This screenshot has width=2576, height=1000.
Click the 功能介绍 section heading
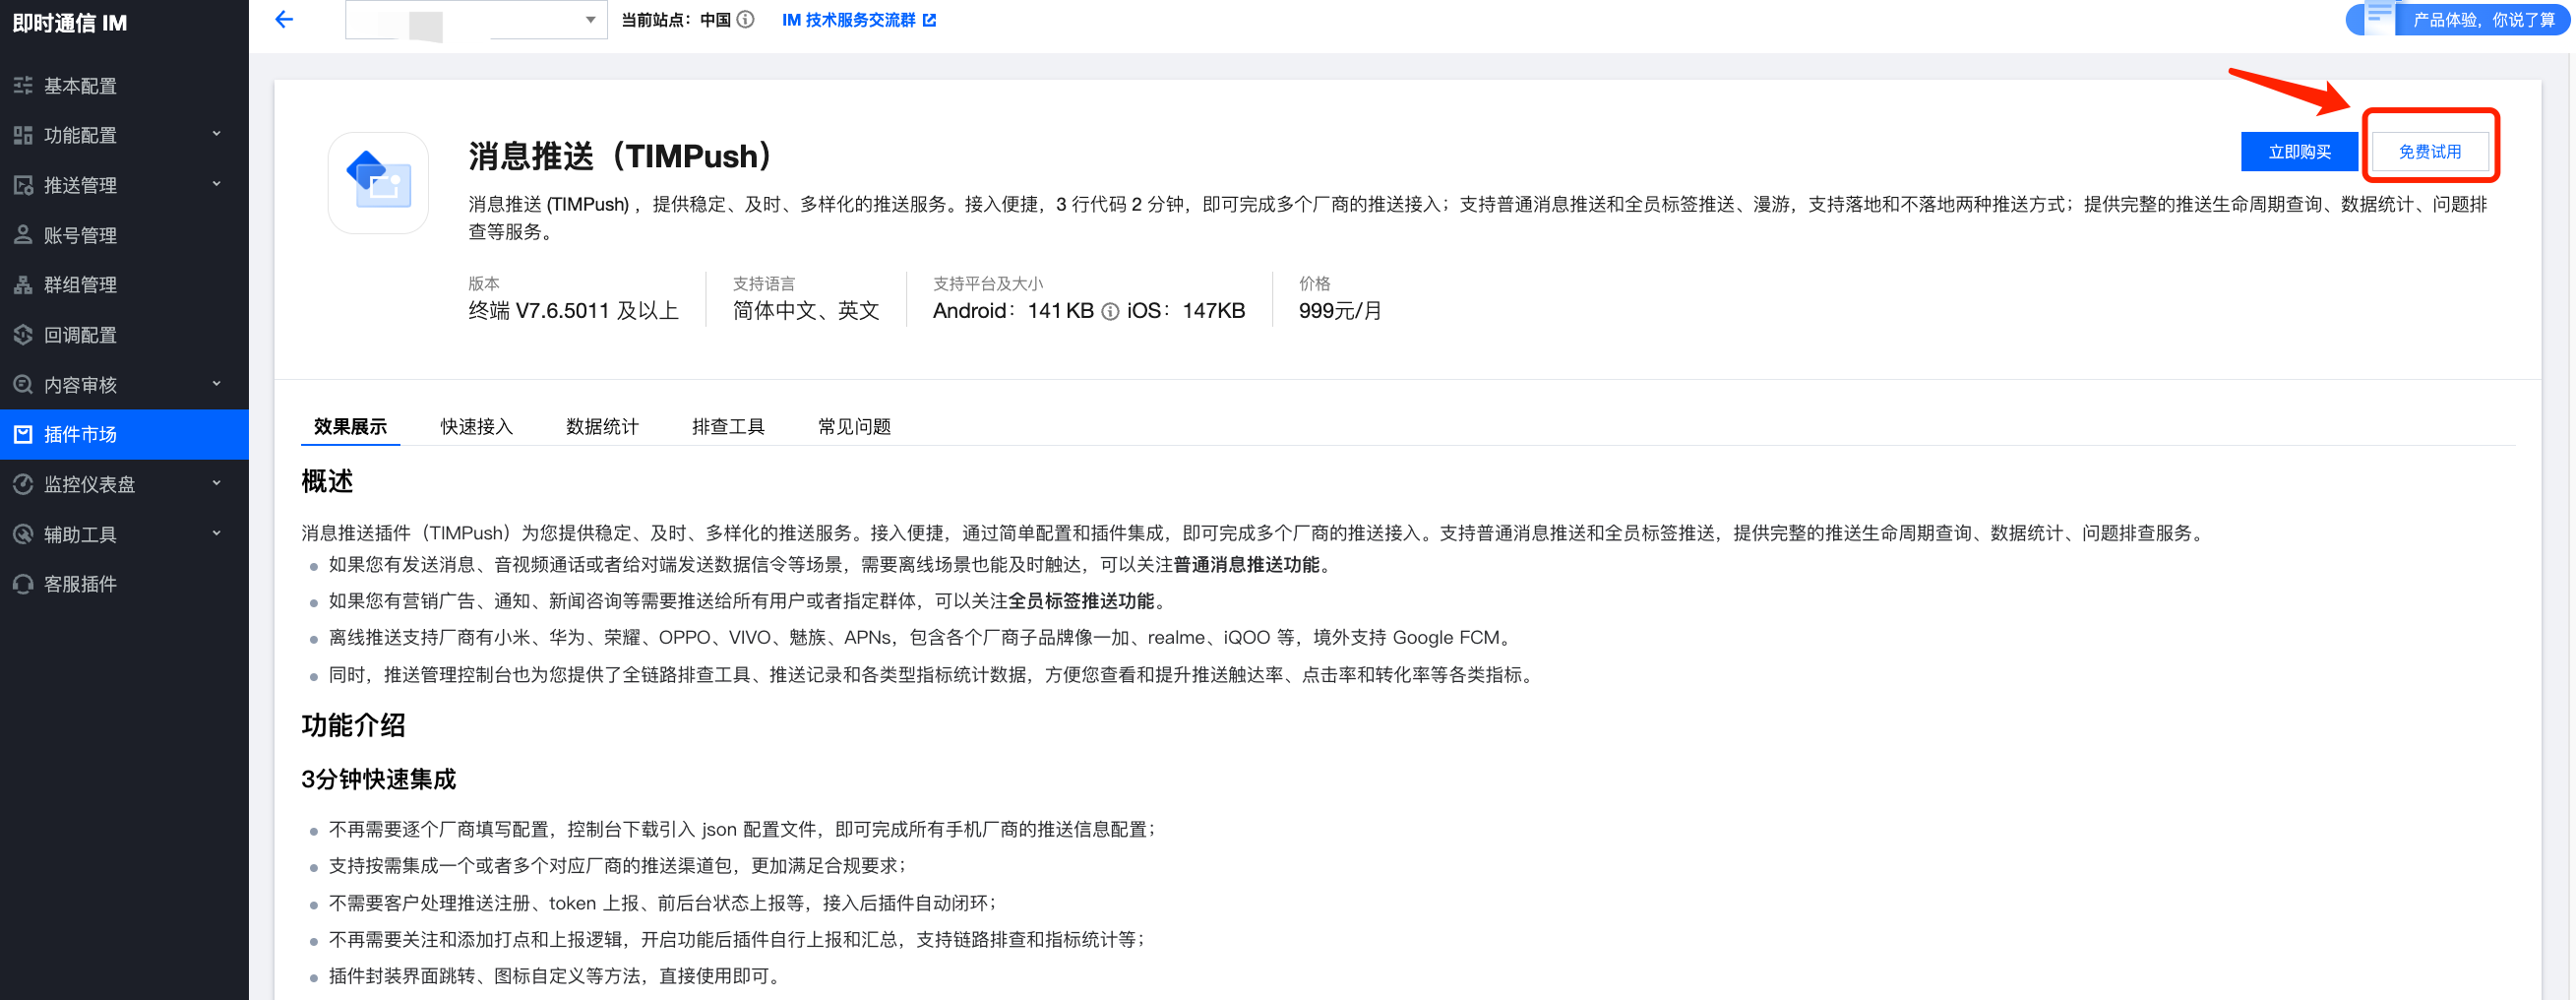[x=353, y=726]
